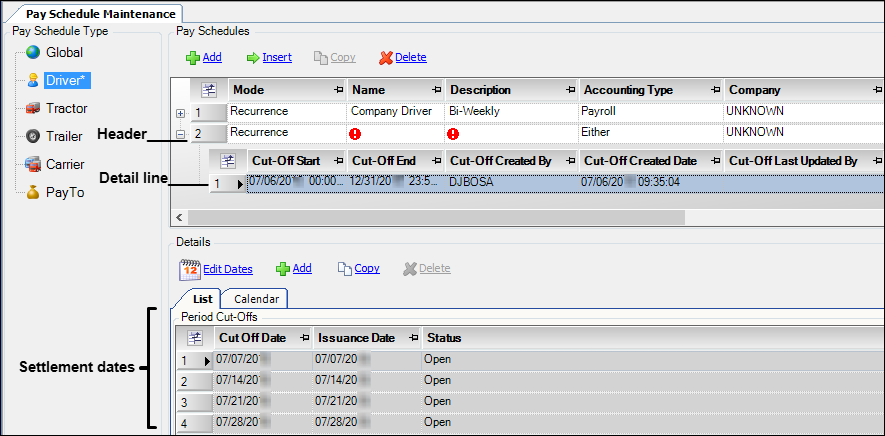Pin the Cut-Off Start column
The image size is (885, 436).
click(x=340, y=162)
